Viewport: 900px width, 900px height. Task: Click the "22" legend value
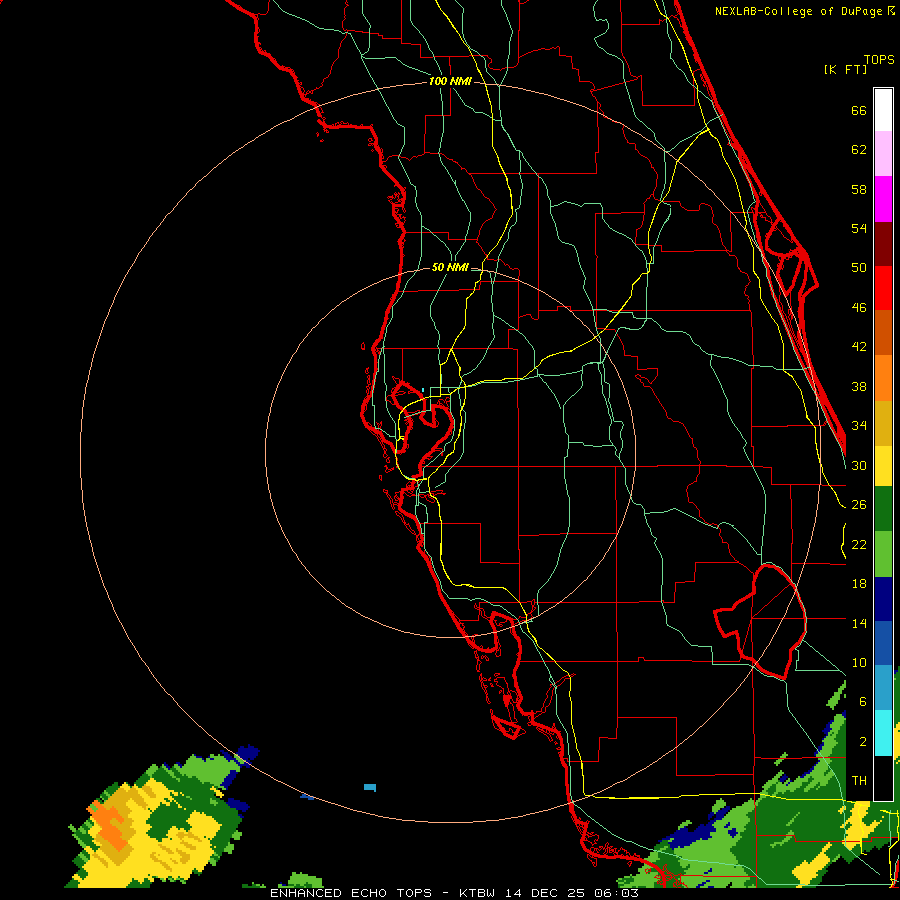(x=859, y=545)
